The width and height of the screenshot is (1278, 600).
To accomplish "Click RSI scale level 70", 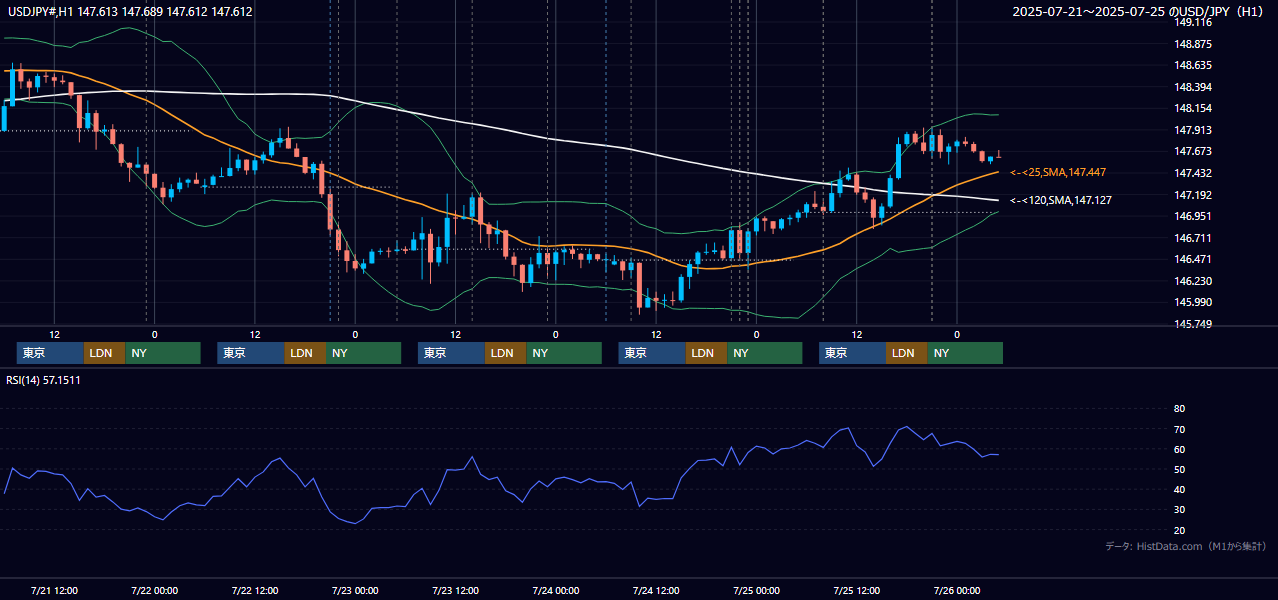I will 1179,429.
